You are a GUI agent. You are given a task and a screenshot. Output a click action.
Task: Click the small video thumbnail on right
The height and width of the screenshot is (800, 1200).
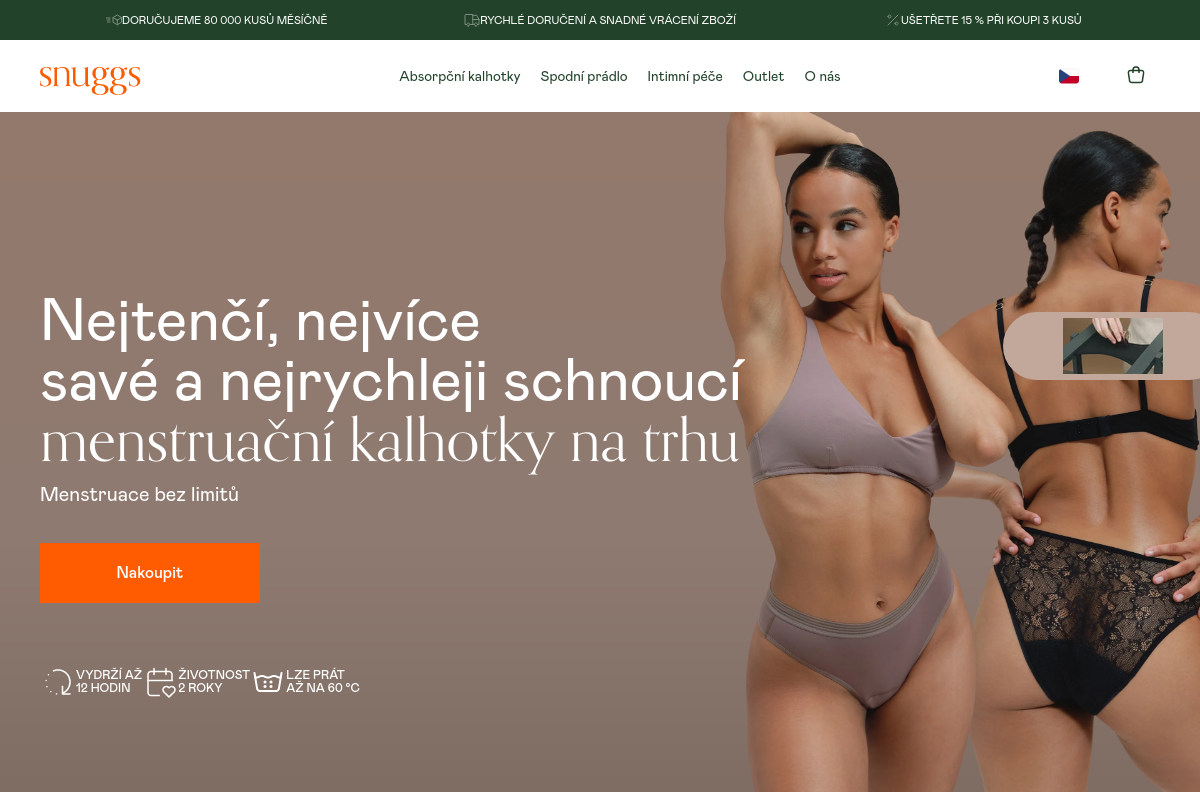(1113, 346)
